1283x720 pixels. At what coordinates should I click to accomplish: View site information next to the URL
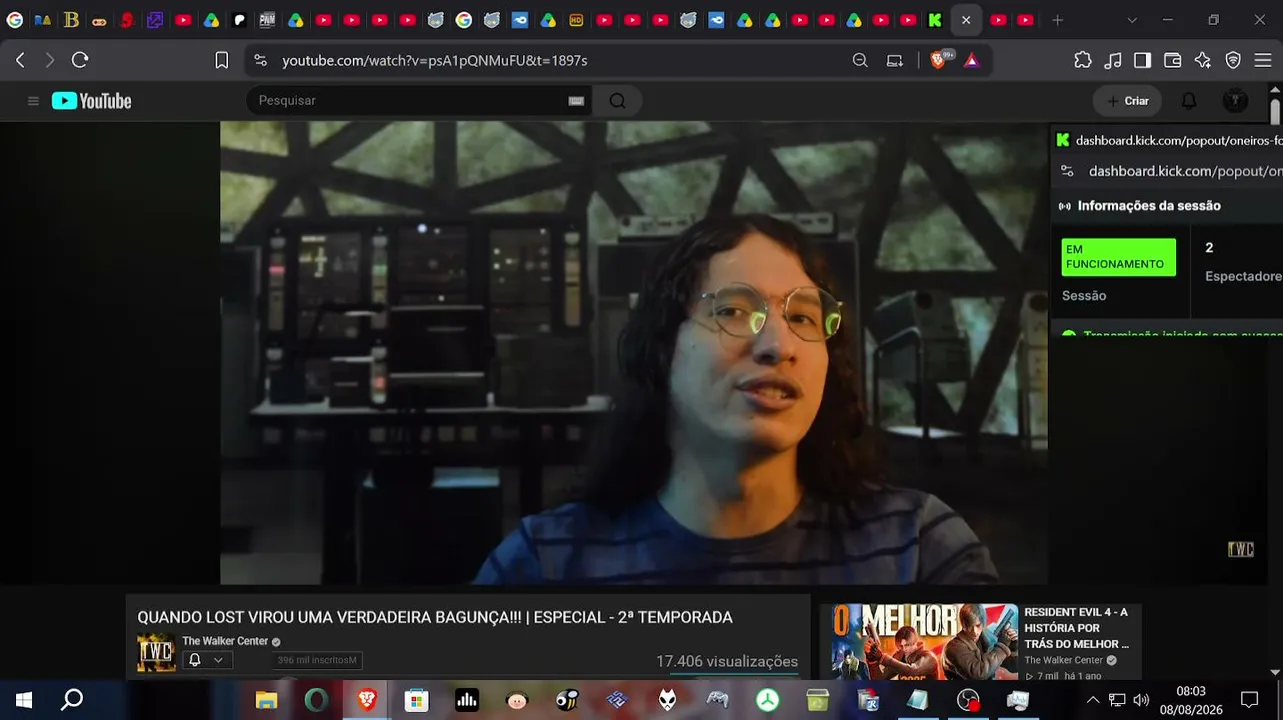click(261, 60)
